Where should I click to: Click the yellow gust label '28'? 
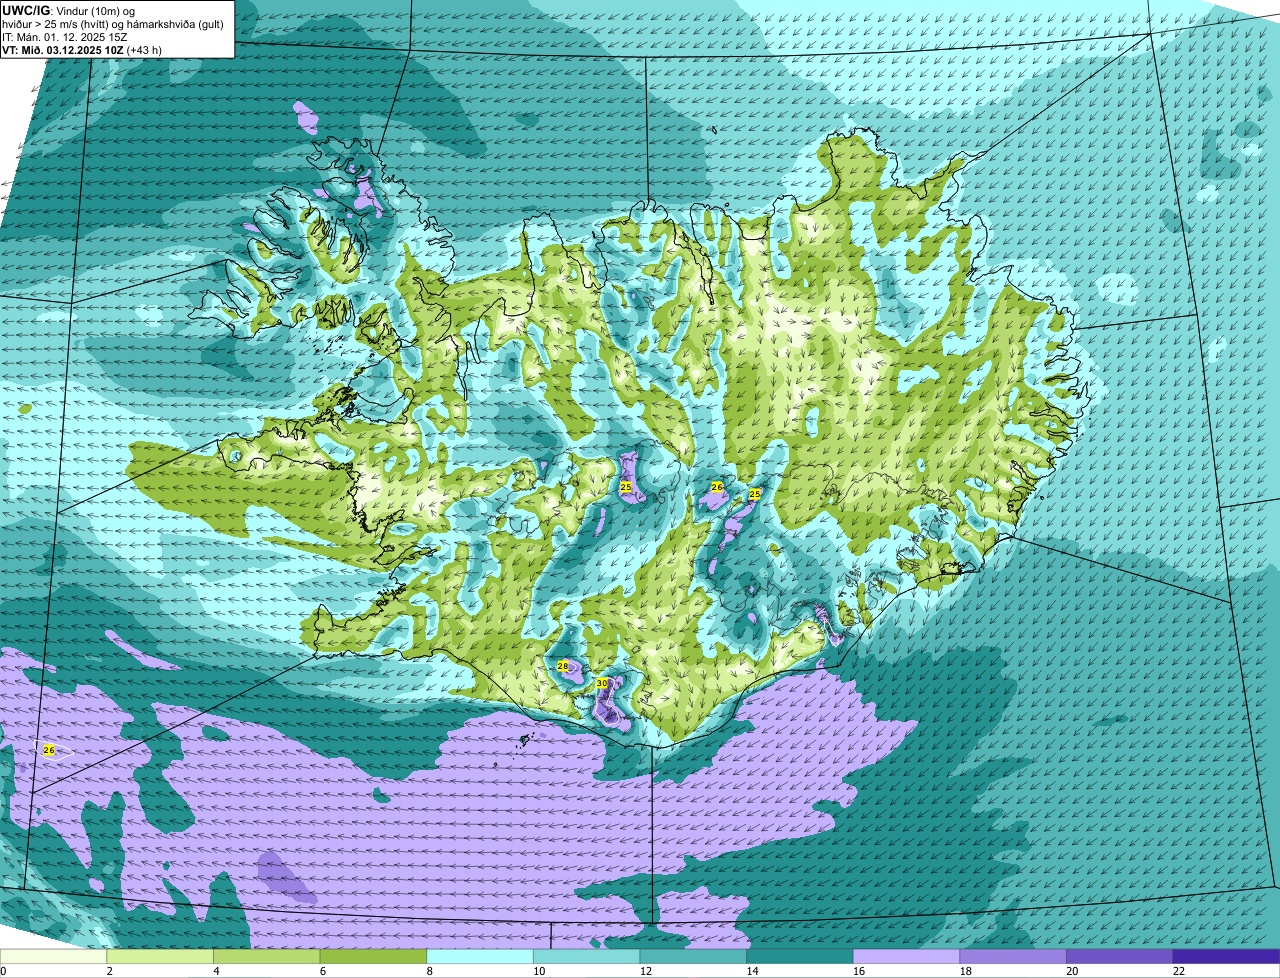562,666
